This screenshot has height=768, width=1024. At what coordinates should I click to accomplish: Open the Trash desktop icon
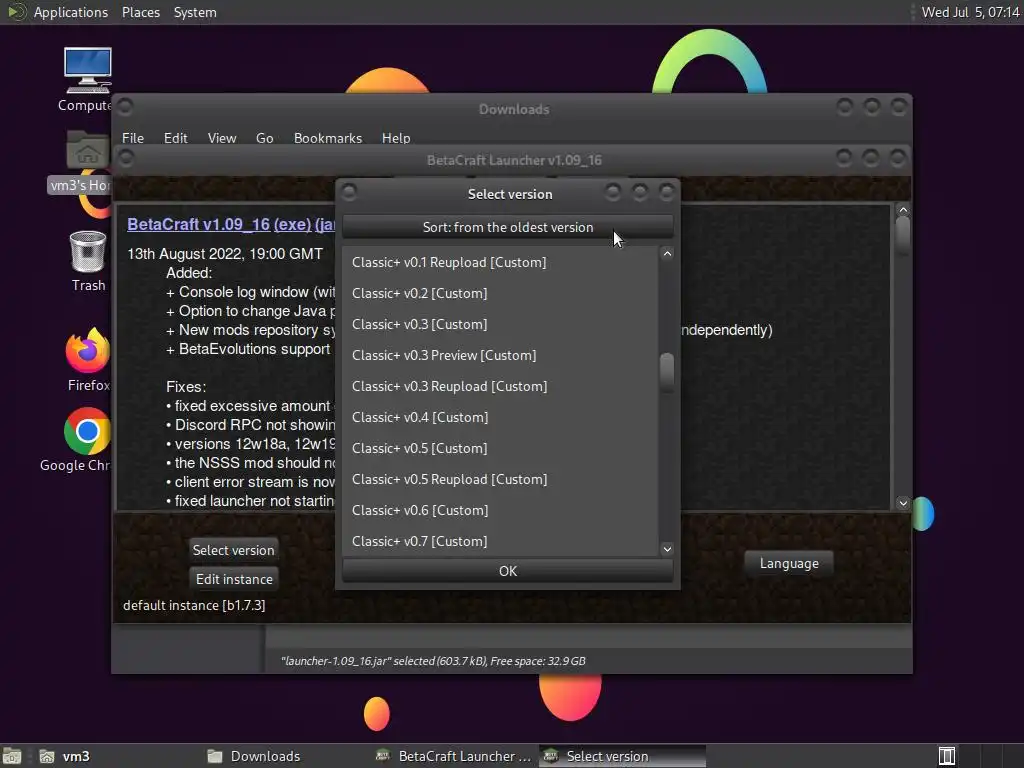88,251
